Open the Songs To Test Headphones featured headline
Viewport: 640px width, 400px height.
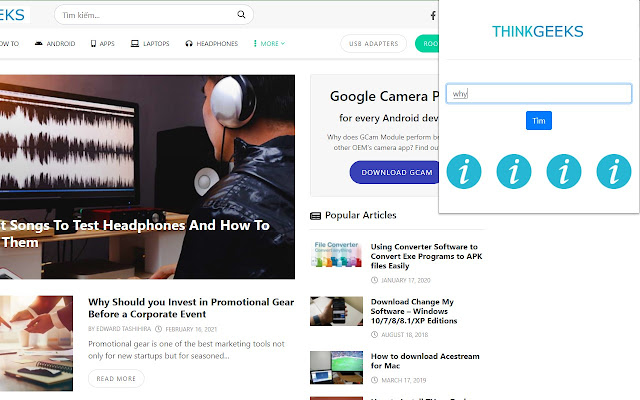coord(135,234)
